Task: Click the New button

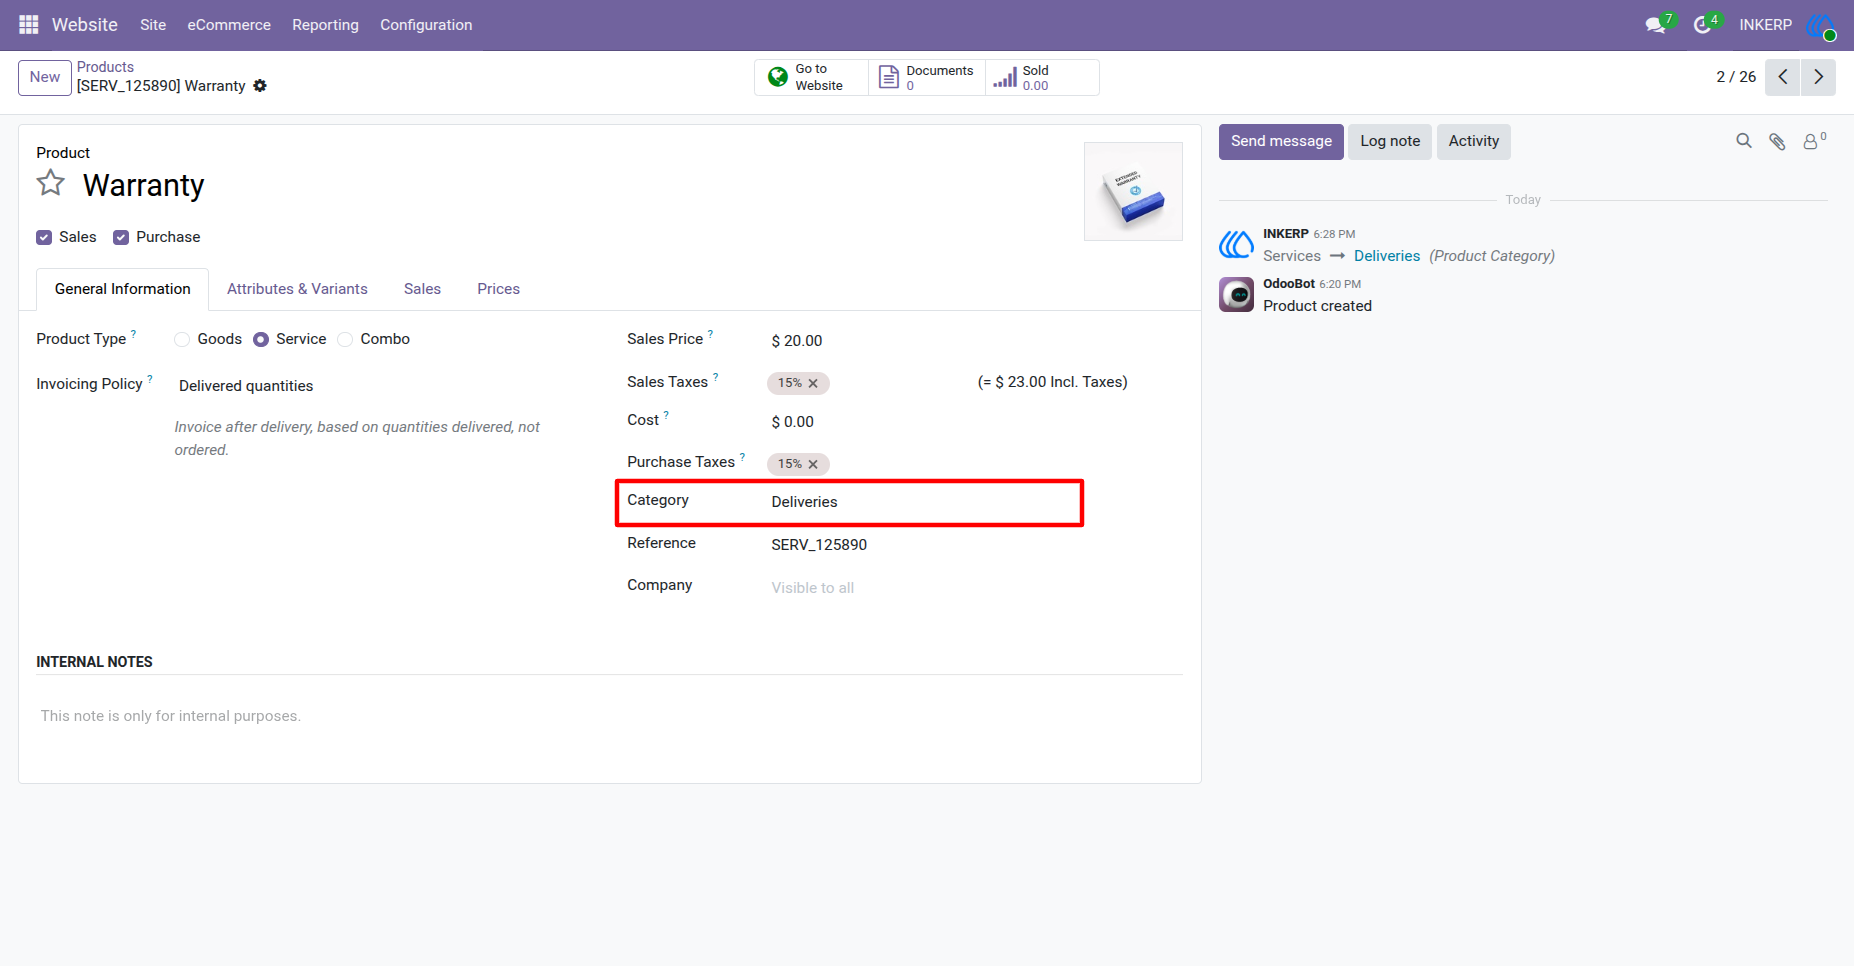Action: [45, 77]
